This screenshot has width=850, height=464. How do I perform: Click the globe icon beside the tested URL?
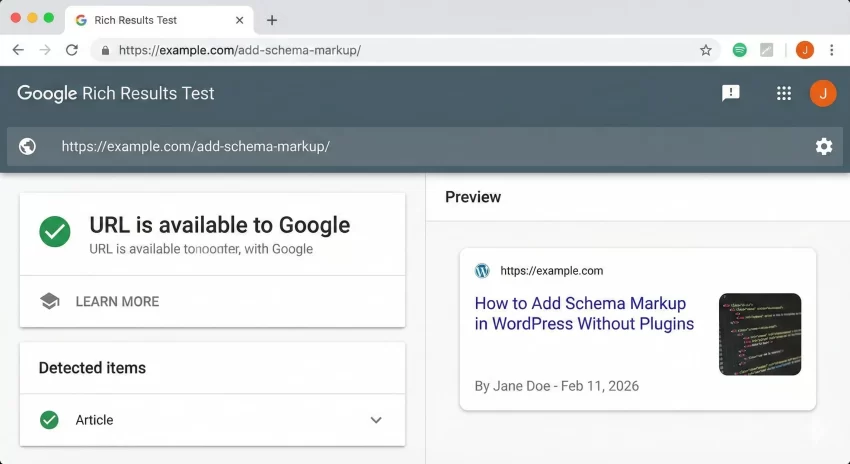27,146
